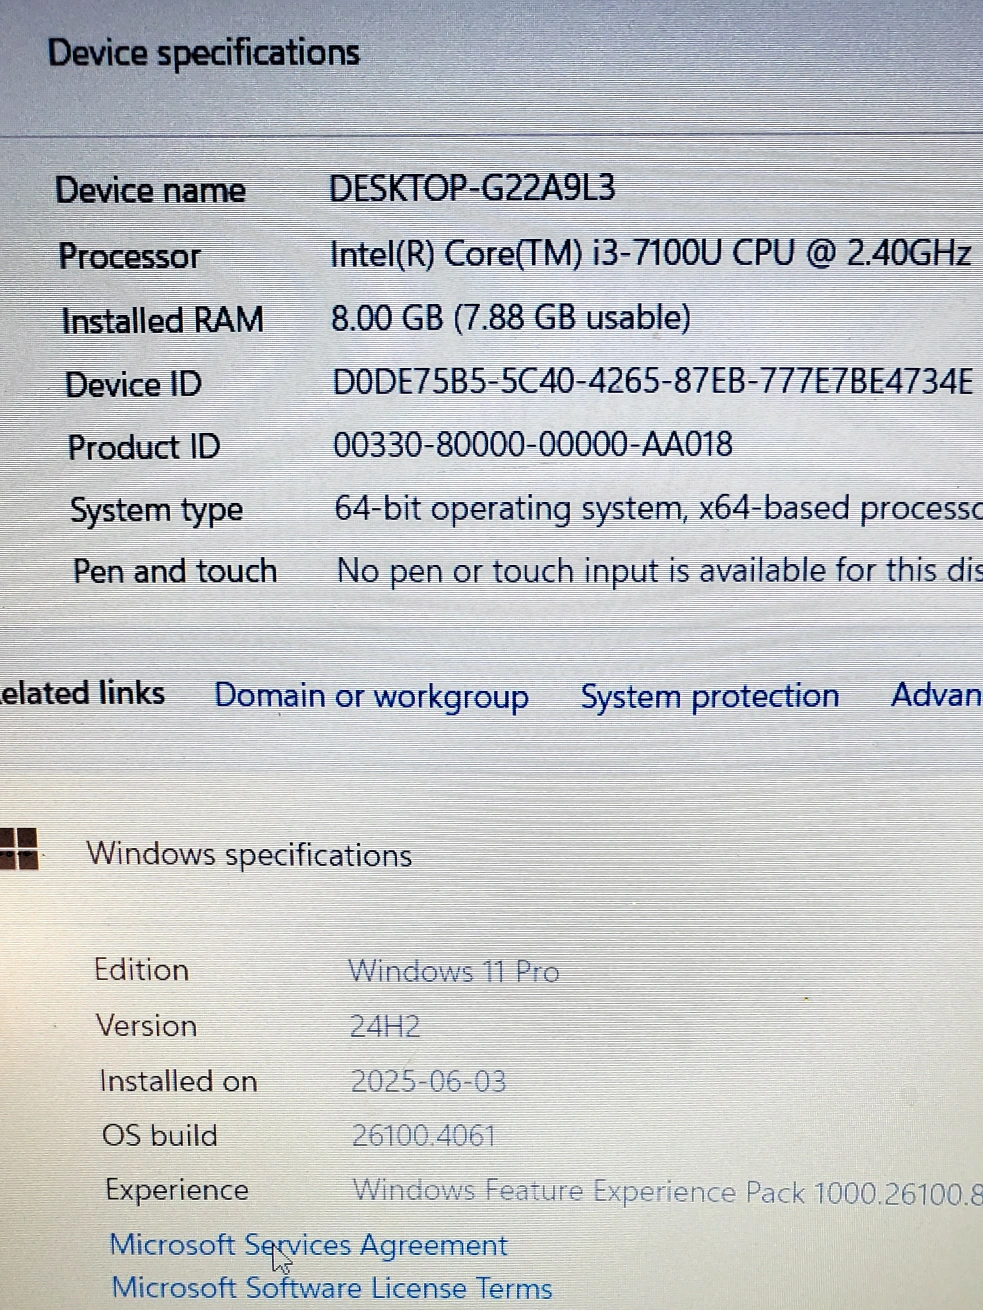
Task: Click the Windows Feature Experience Pack value
Action: [667, 1192]
